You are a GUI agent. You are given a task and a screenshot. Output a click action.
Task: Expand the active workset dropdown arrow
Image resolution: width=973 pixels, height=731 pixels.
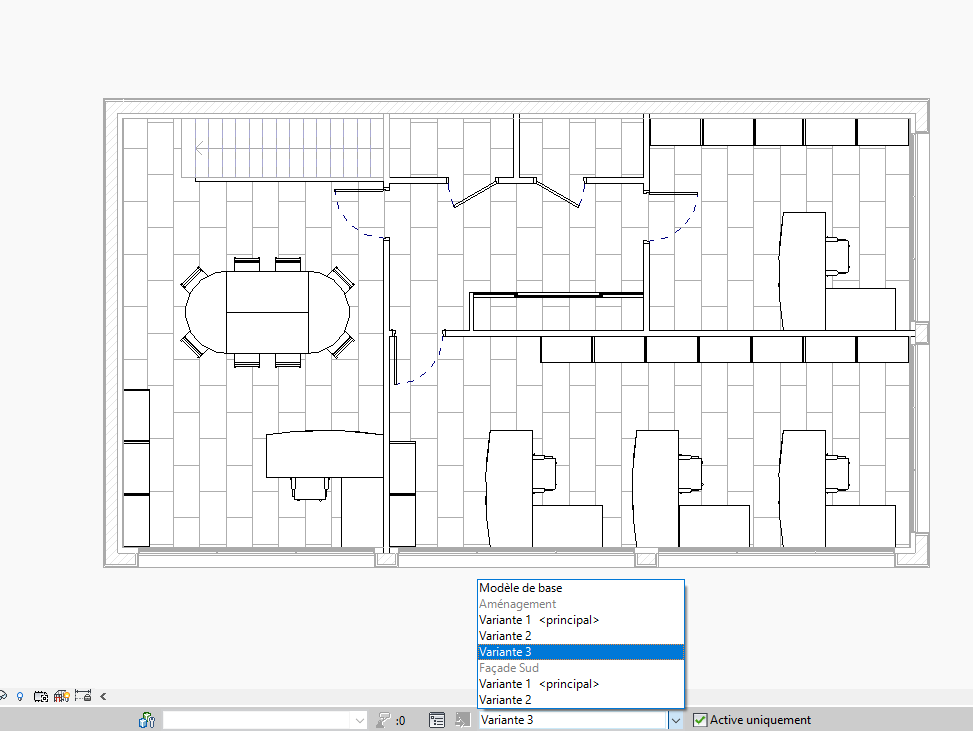click(x=360, y=720)
